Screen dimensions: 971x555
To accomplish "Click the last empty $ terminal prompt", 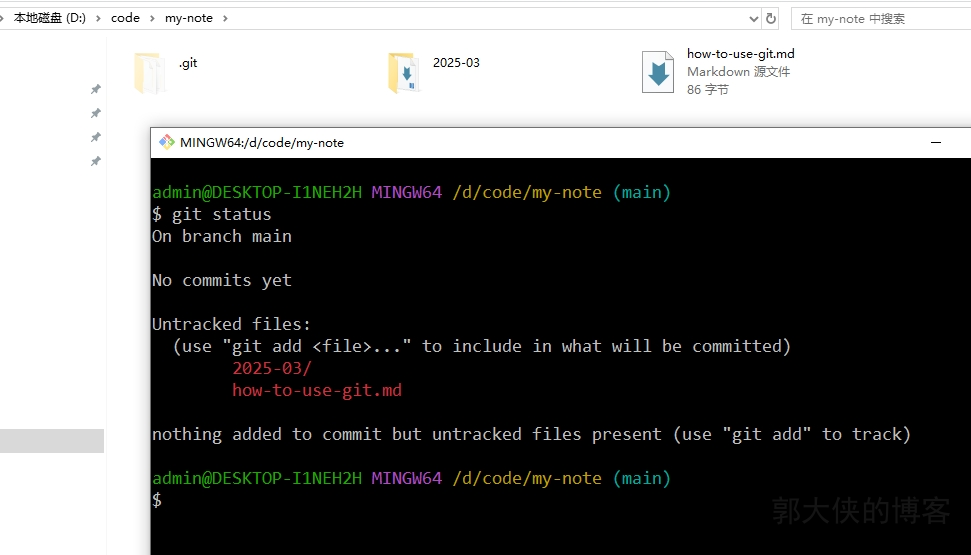I will [157, 500].
